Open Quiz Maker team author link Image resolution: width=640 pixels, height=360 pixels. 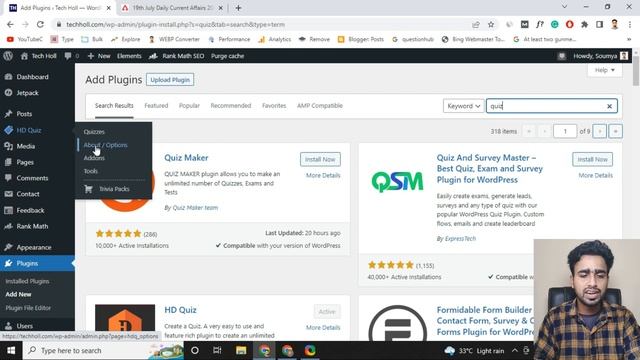[x=195, y=208]
